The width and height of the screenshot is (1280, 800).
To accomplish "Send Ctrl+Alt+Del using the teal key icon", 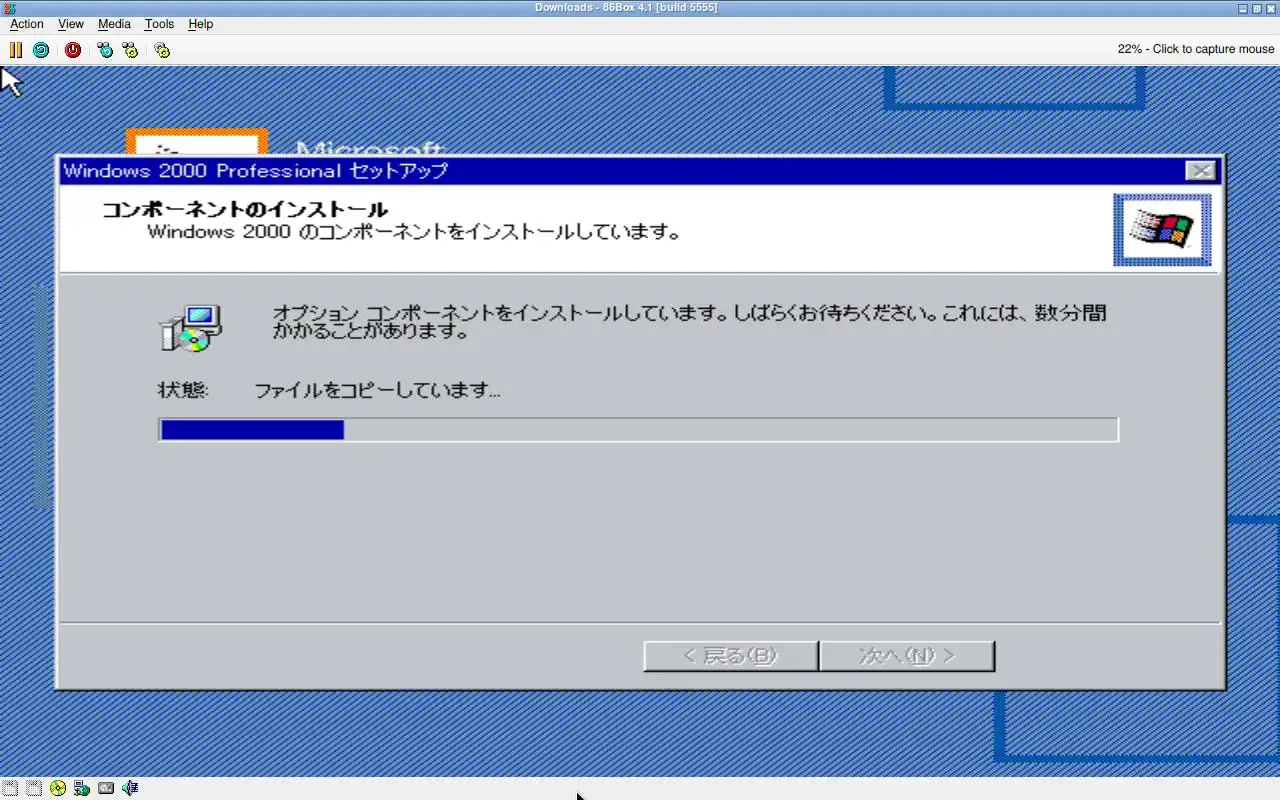I will [x=105, y=49].
